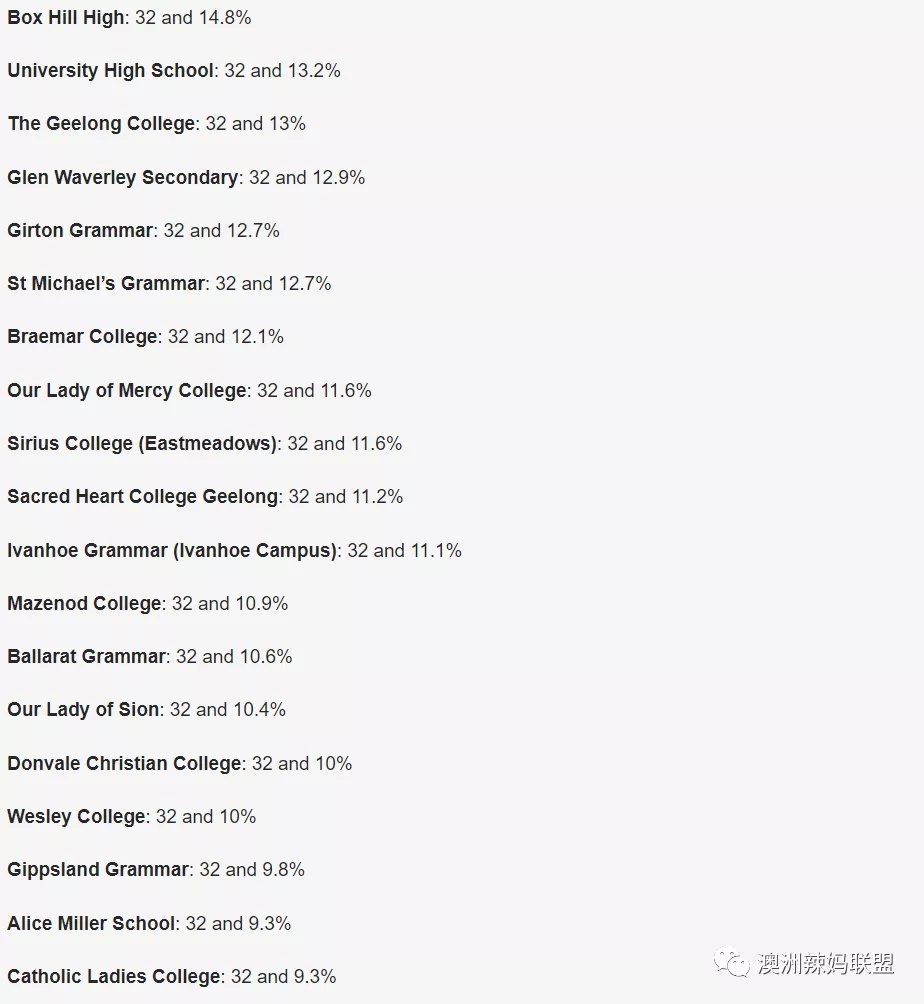Select the Braemar College line
The height and width of the screenshot is (1004, 924).
pyautogui.click(x=145, y=337)
